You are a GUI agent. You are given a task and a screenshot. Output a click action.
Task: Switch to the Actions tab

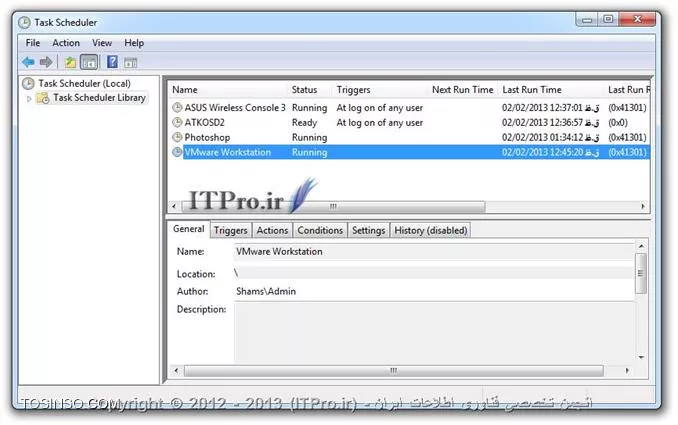[x=272, y=230]
